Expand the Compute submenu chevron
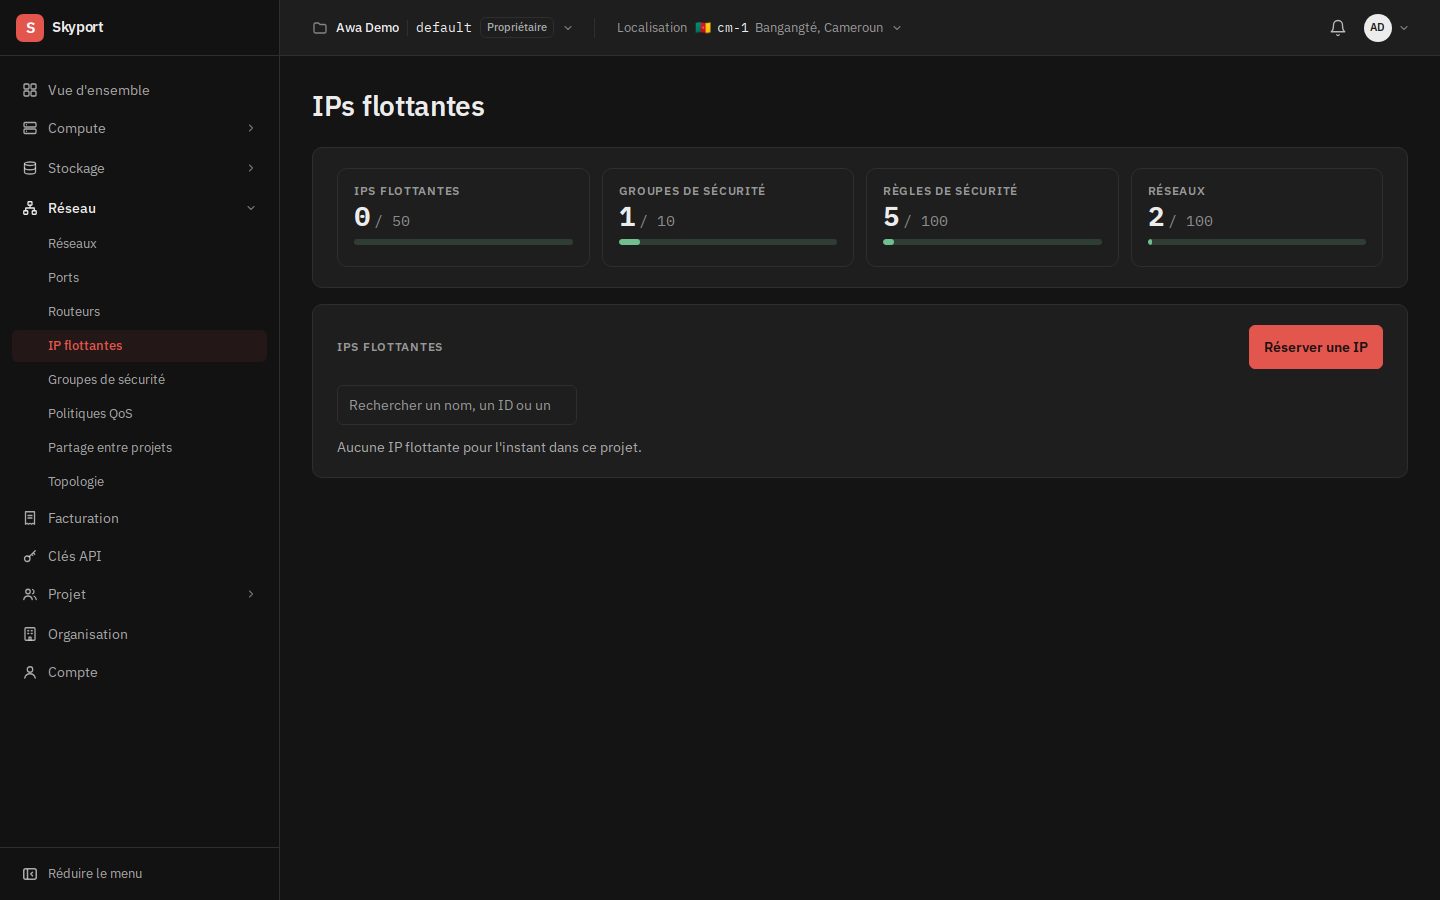 251,128
